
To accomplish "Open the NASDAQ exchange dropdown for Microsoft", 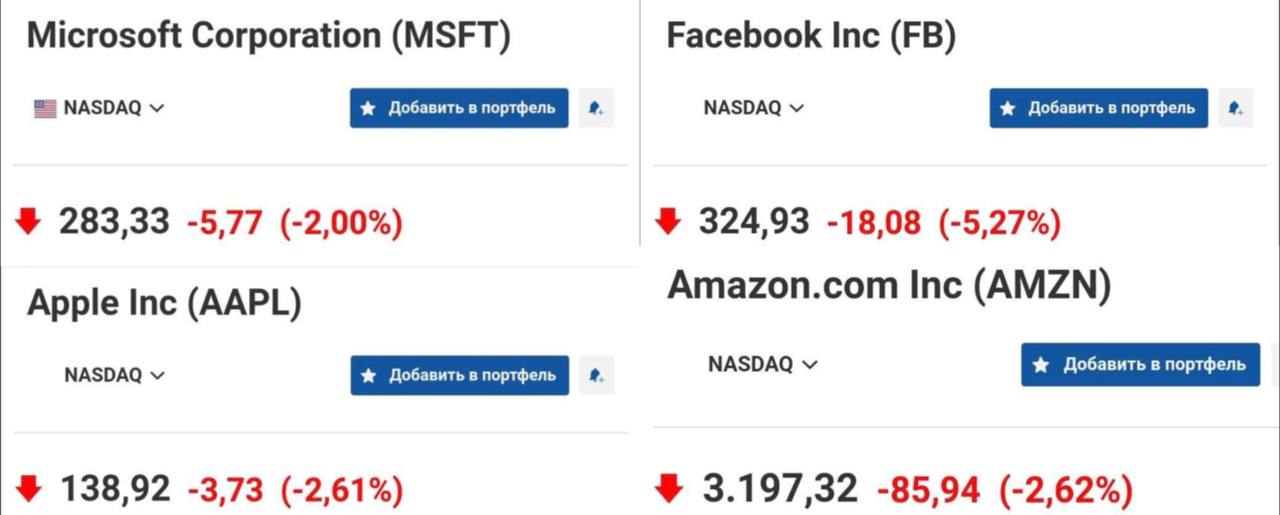I will point(114,108).
